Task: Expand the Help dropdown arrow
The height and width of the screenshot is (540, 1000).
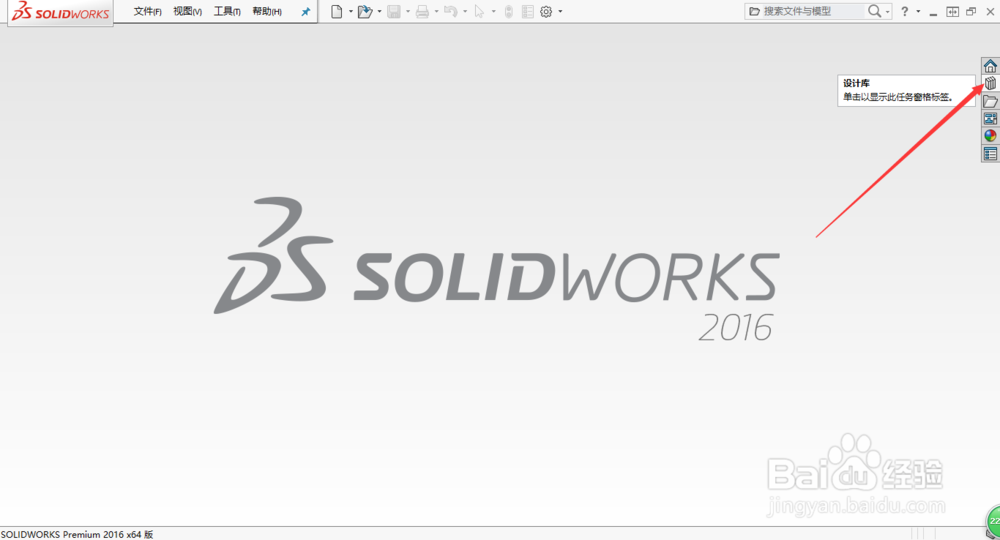Action: pos(918,11)
